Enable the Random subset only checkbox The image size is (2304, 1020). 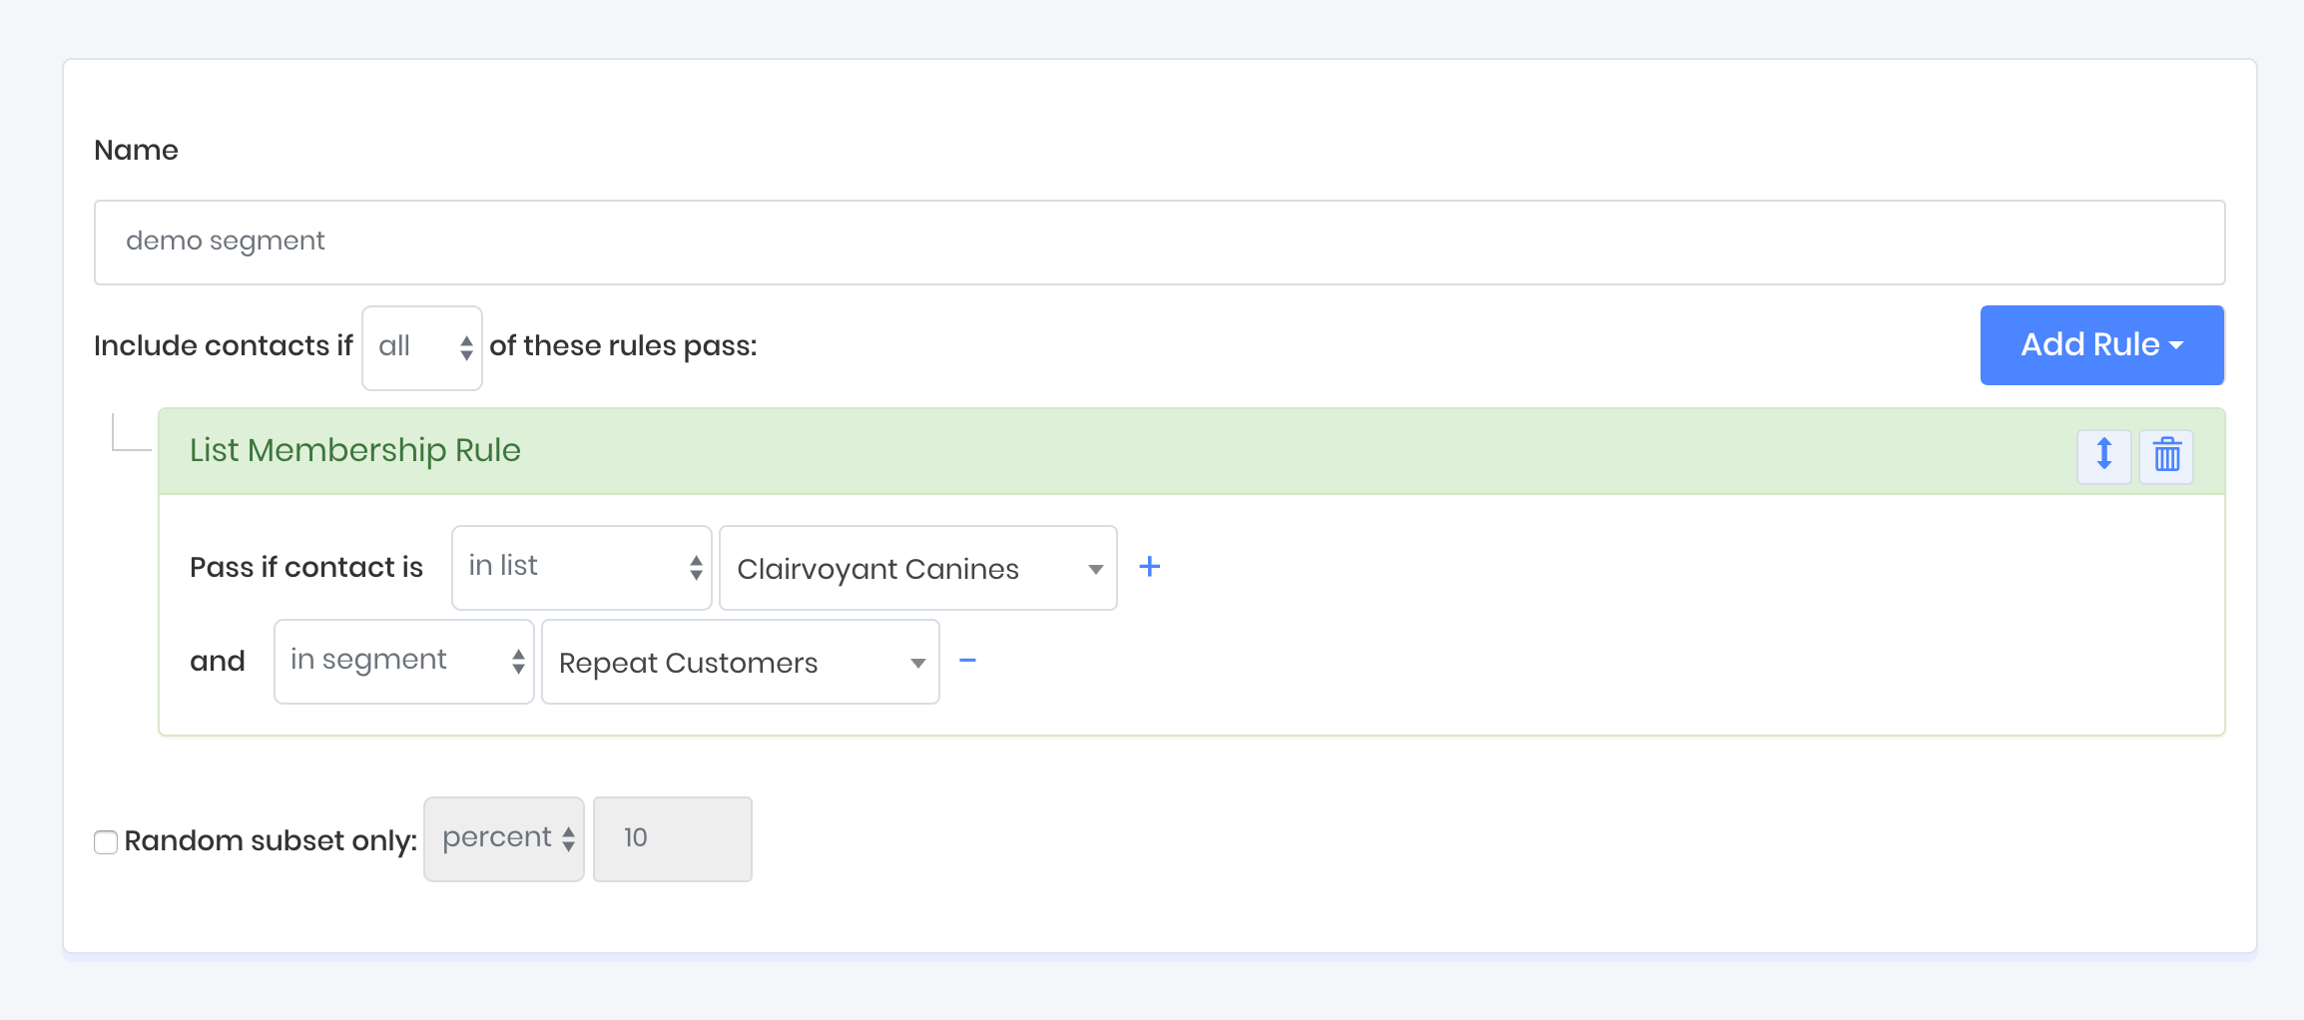point(106,841)
